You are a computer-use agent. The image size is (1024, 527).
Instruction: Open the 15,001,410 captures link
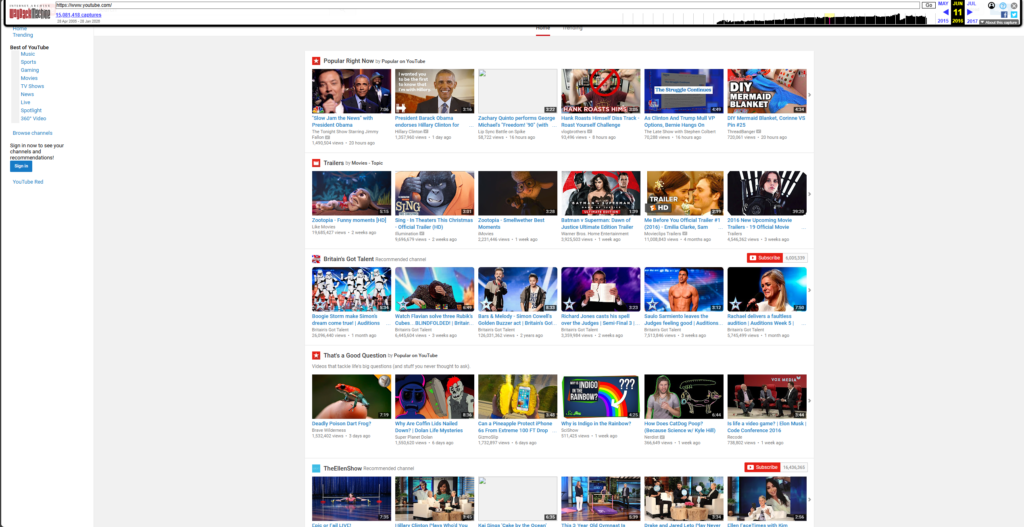(77, 15)
